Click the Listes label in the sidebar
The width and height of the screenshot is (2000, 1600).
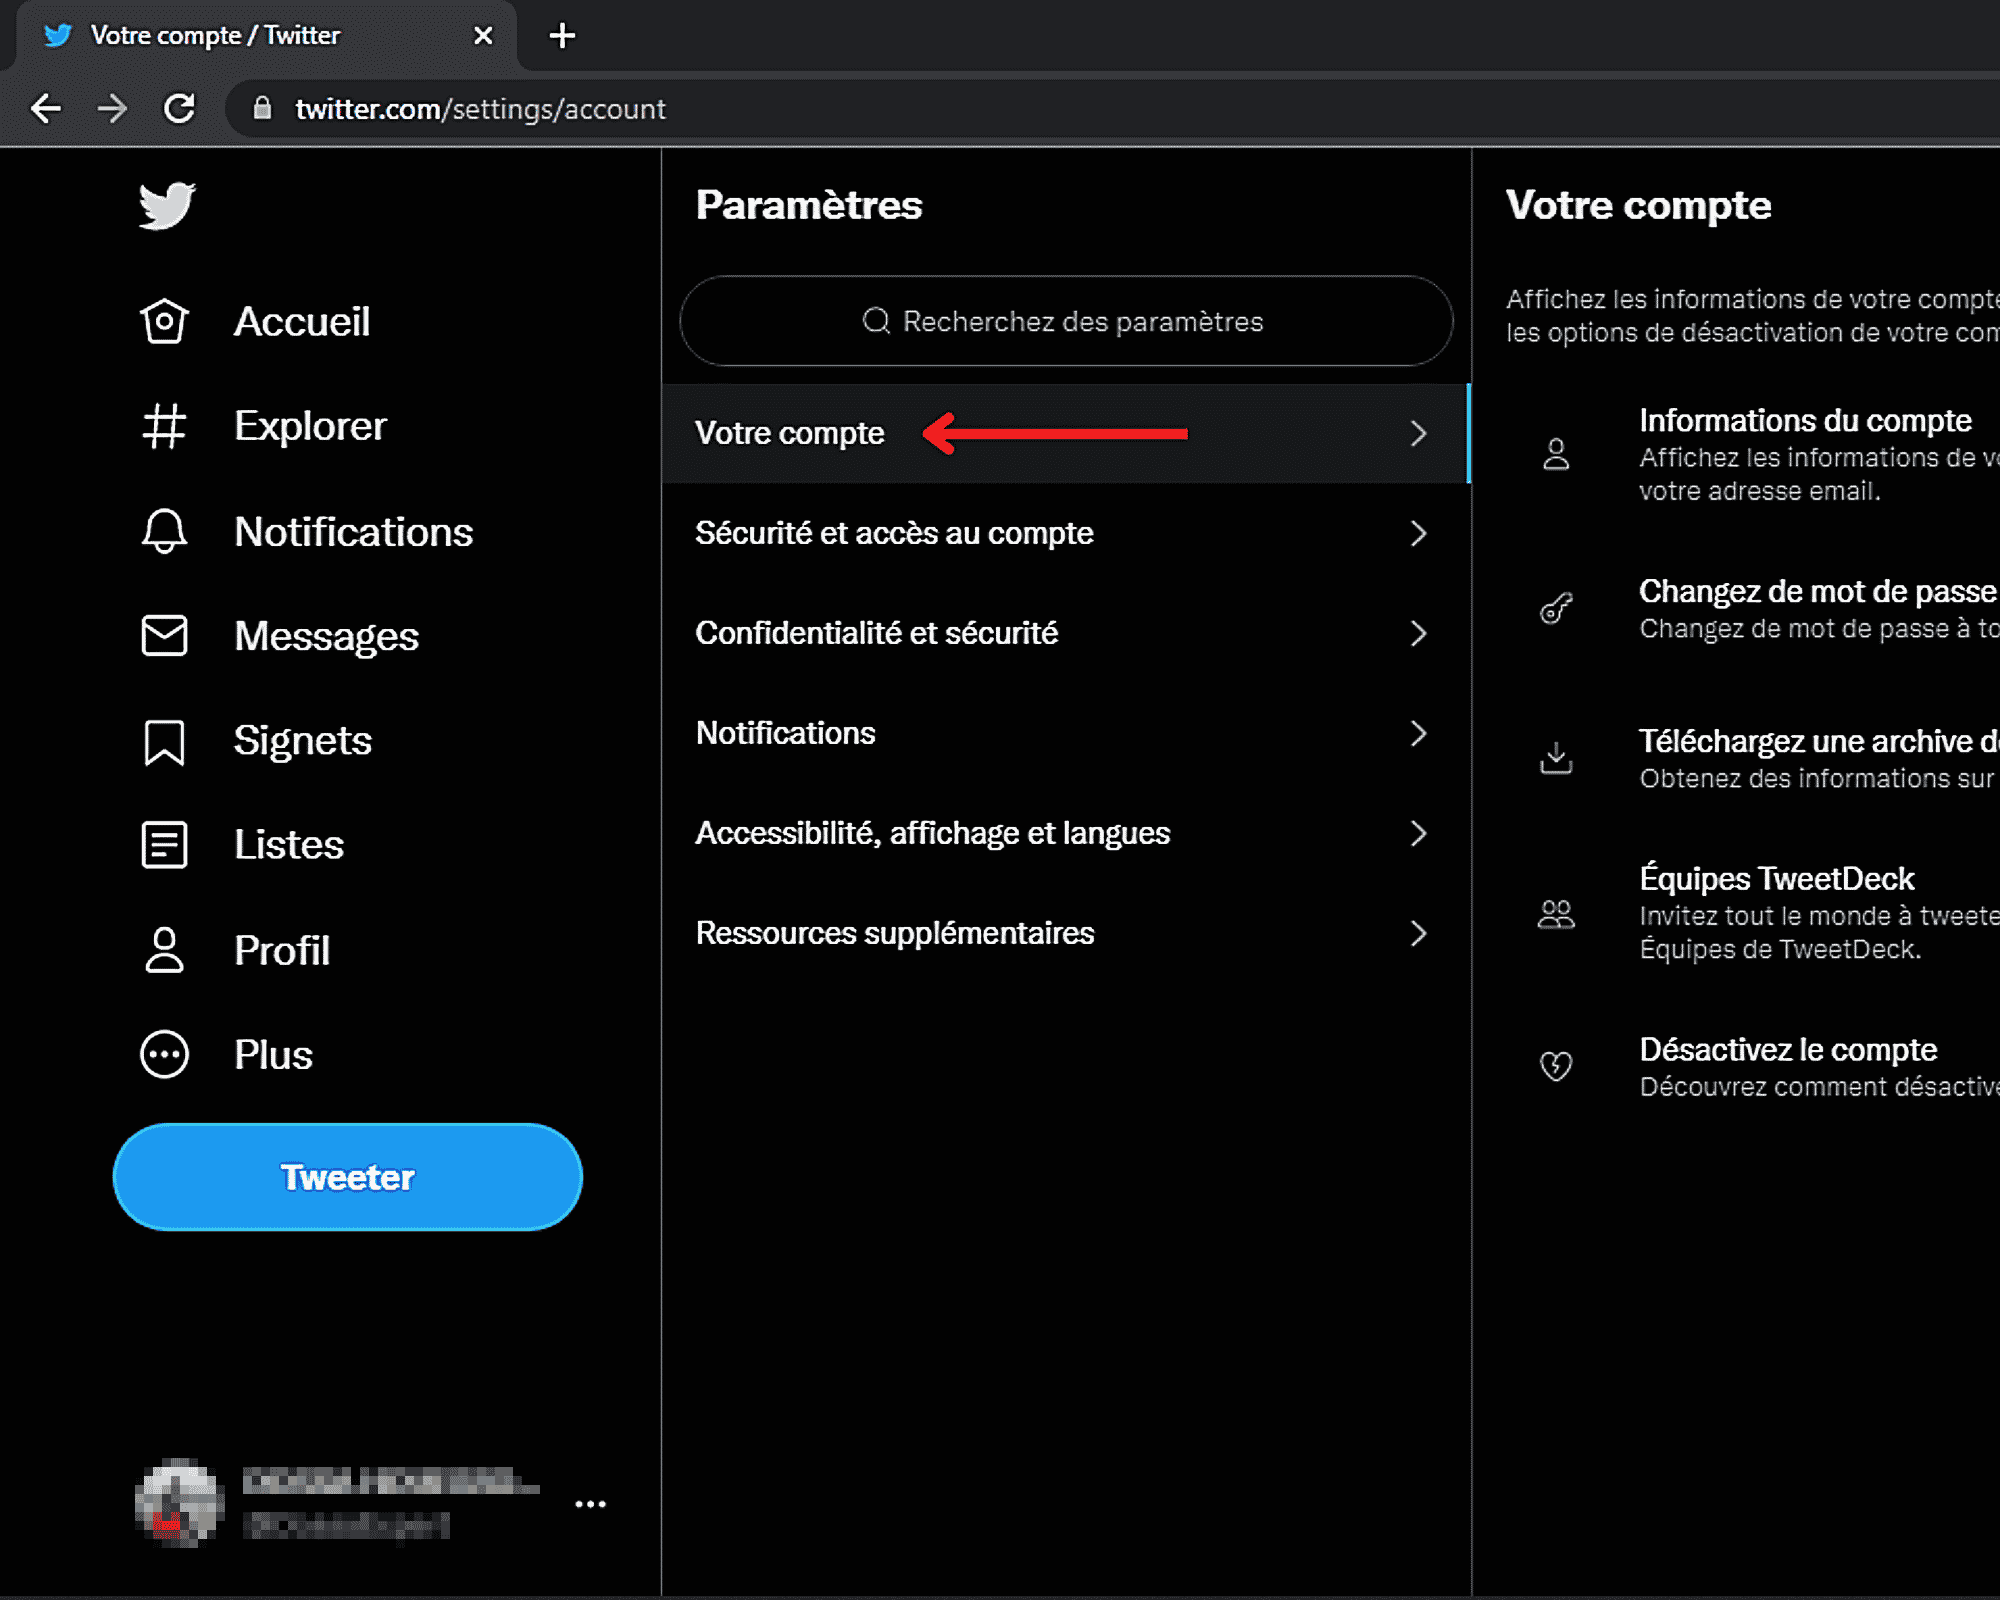click(x=289, y=845)
